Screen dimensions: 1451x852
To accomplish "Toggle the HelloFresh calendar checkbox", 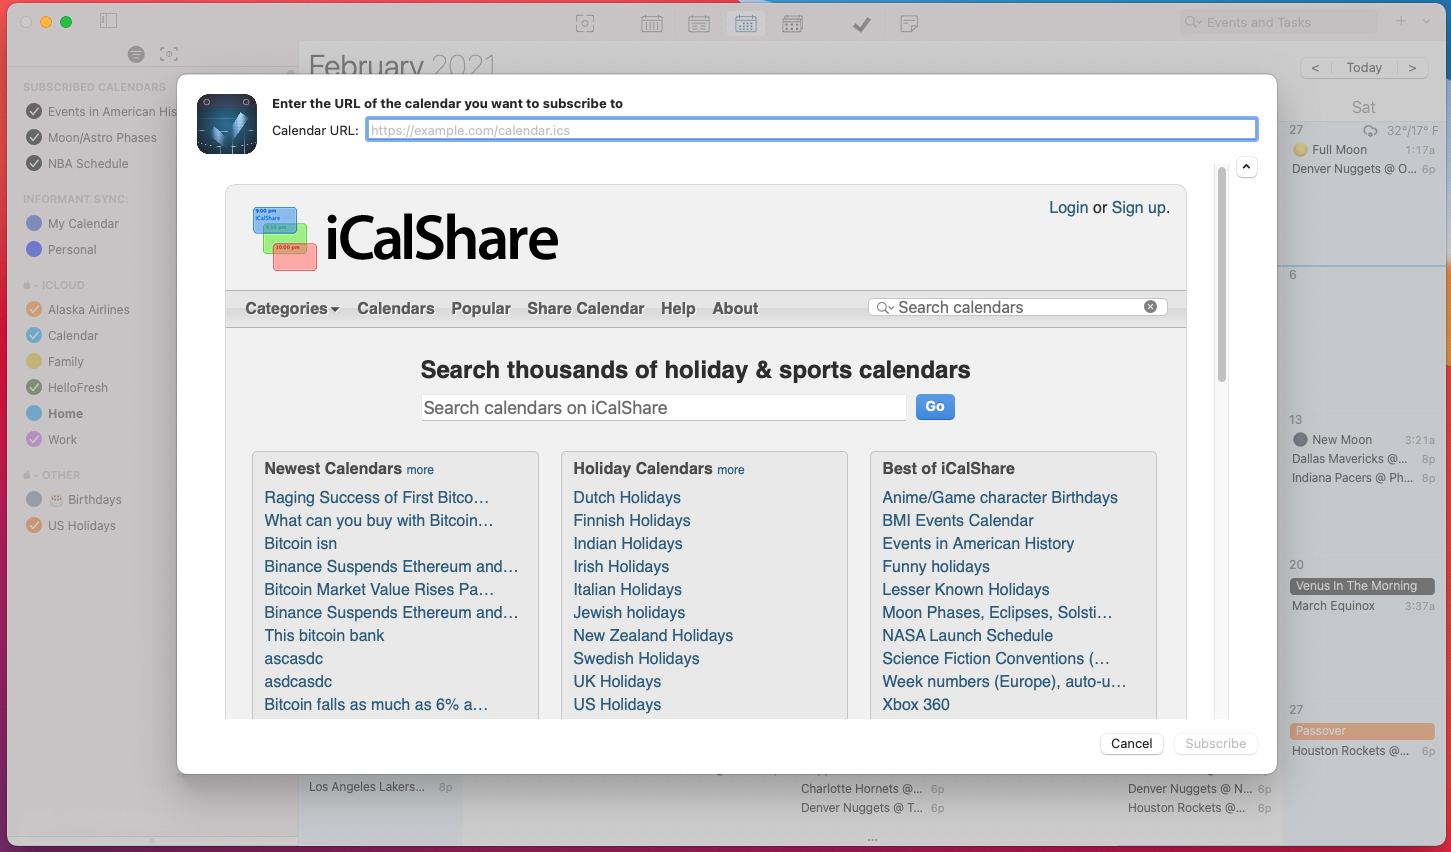I will pos(34,388).
